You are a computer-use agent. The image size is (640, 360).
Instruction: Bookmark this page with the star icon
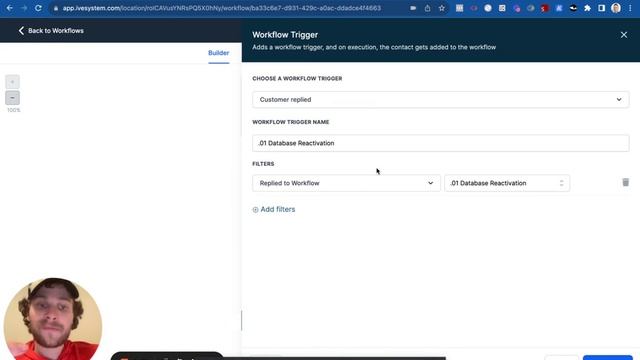(442, 8)
